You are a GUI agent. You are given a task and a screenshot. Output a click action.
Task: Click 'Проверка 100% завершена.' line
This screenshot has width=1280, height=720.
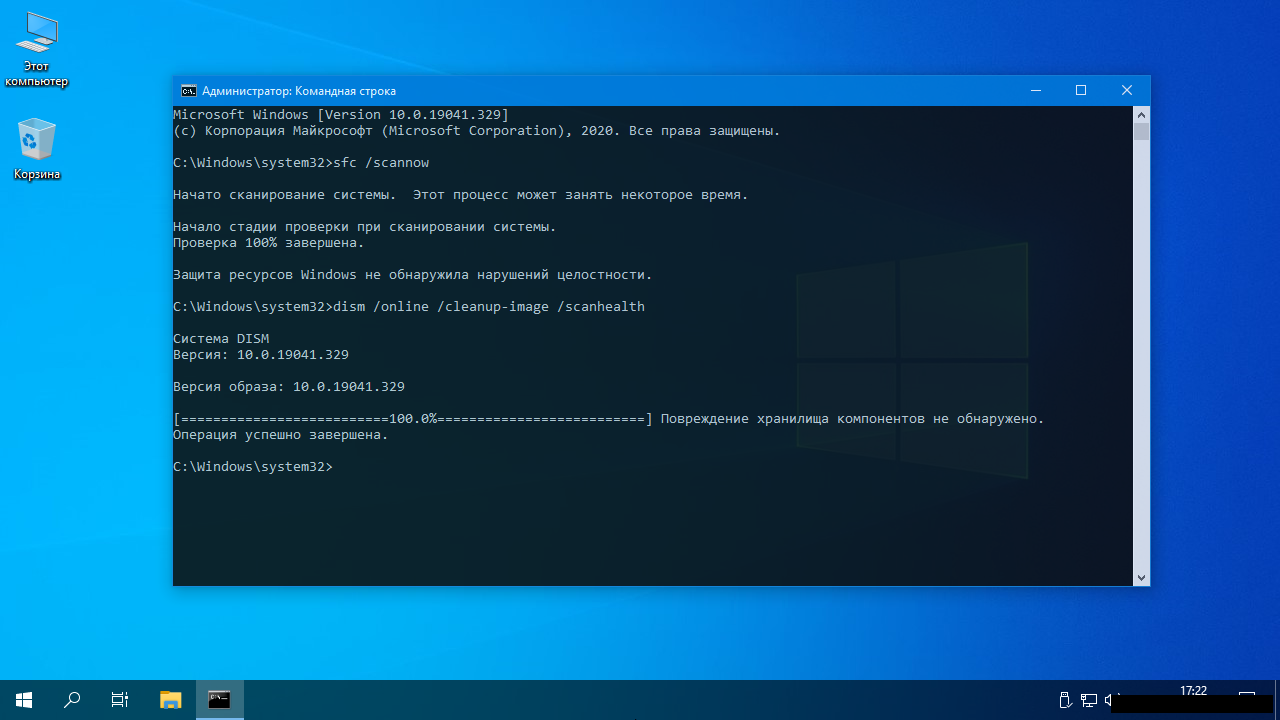(269, 242)
